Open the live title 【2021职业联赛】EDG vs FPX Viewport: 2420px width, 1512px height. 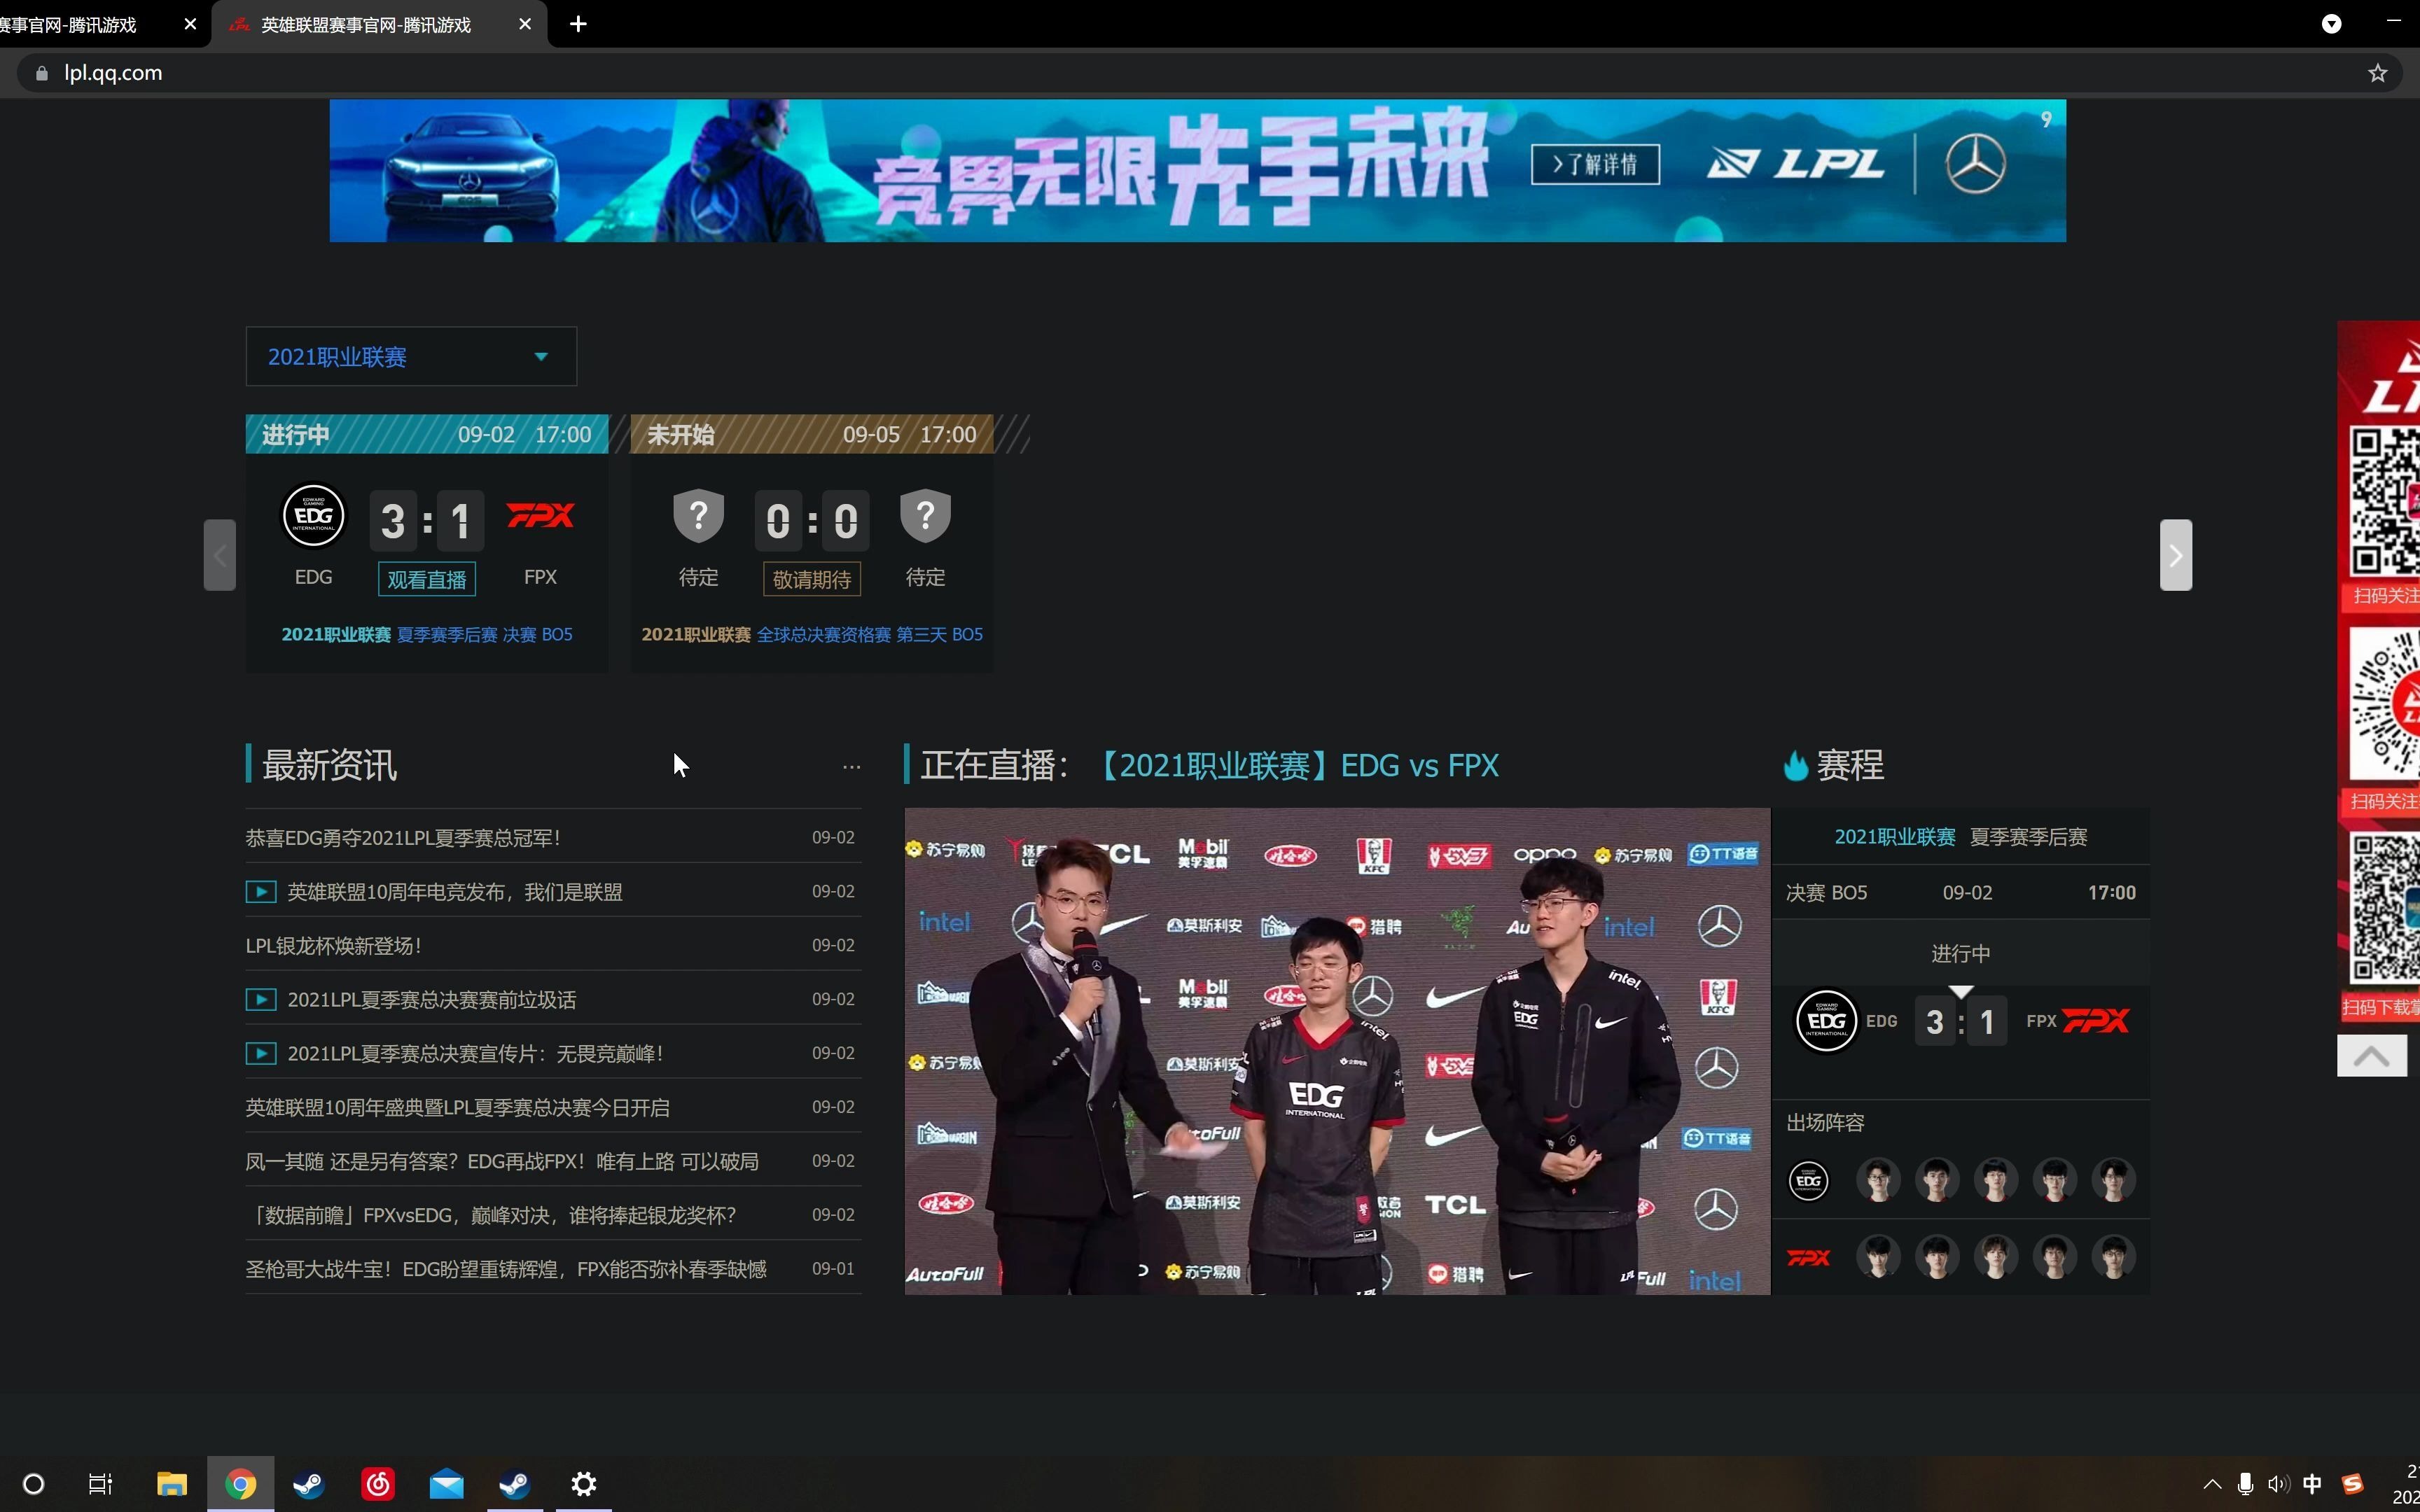[1298, 766]
